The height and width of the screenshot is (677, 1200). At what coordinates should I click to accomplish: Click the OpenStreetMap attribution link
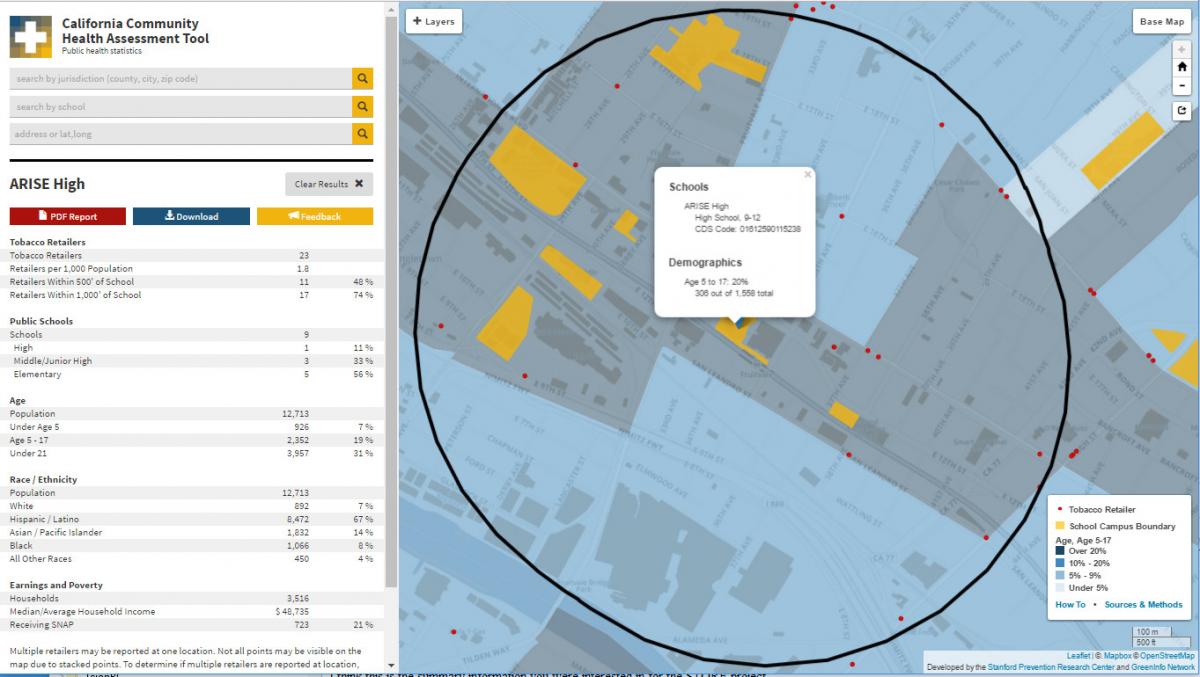[1168, 656]
